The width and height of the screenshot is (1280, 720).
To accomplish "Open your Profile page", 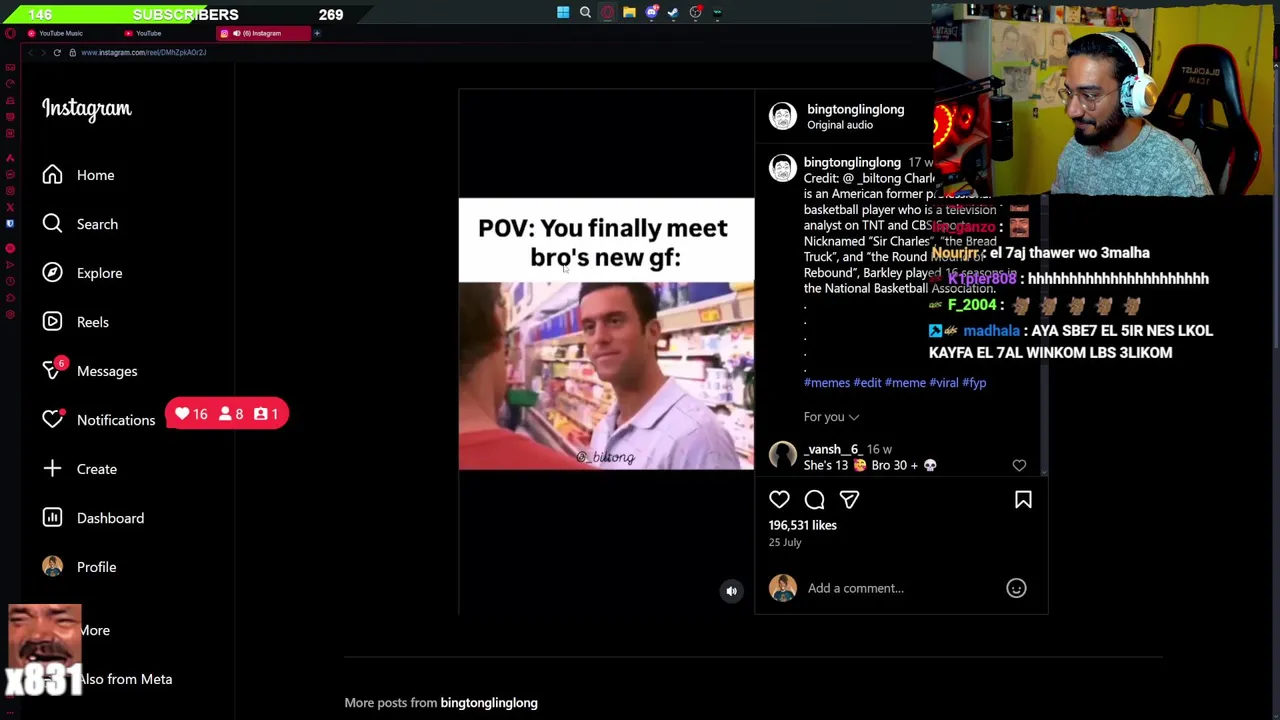I will coord(80,567).
